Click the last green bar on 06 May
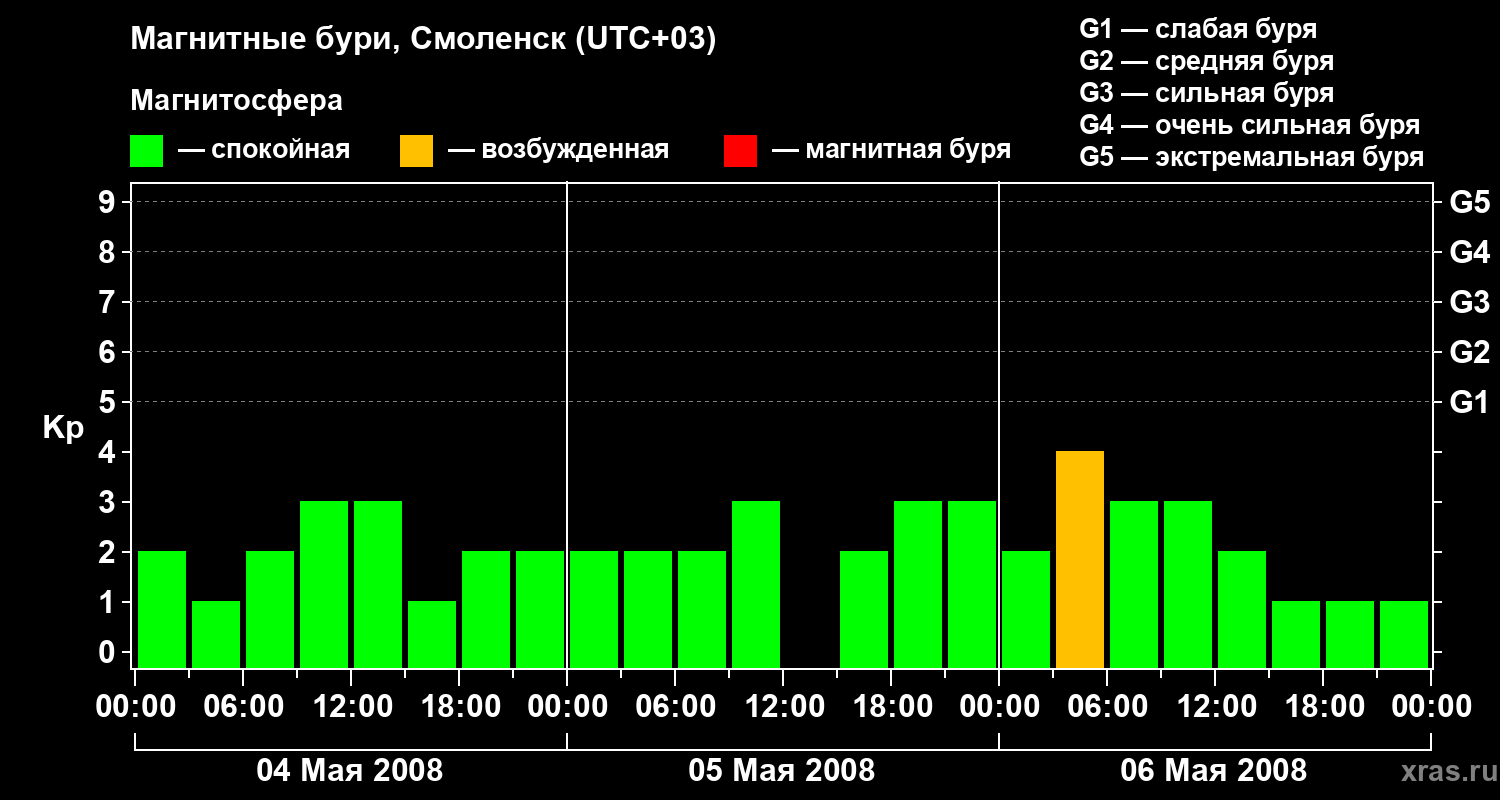This screenshot has width=1500, height=800. pyautogui.click(x=1404, y=634)
